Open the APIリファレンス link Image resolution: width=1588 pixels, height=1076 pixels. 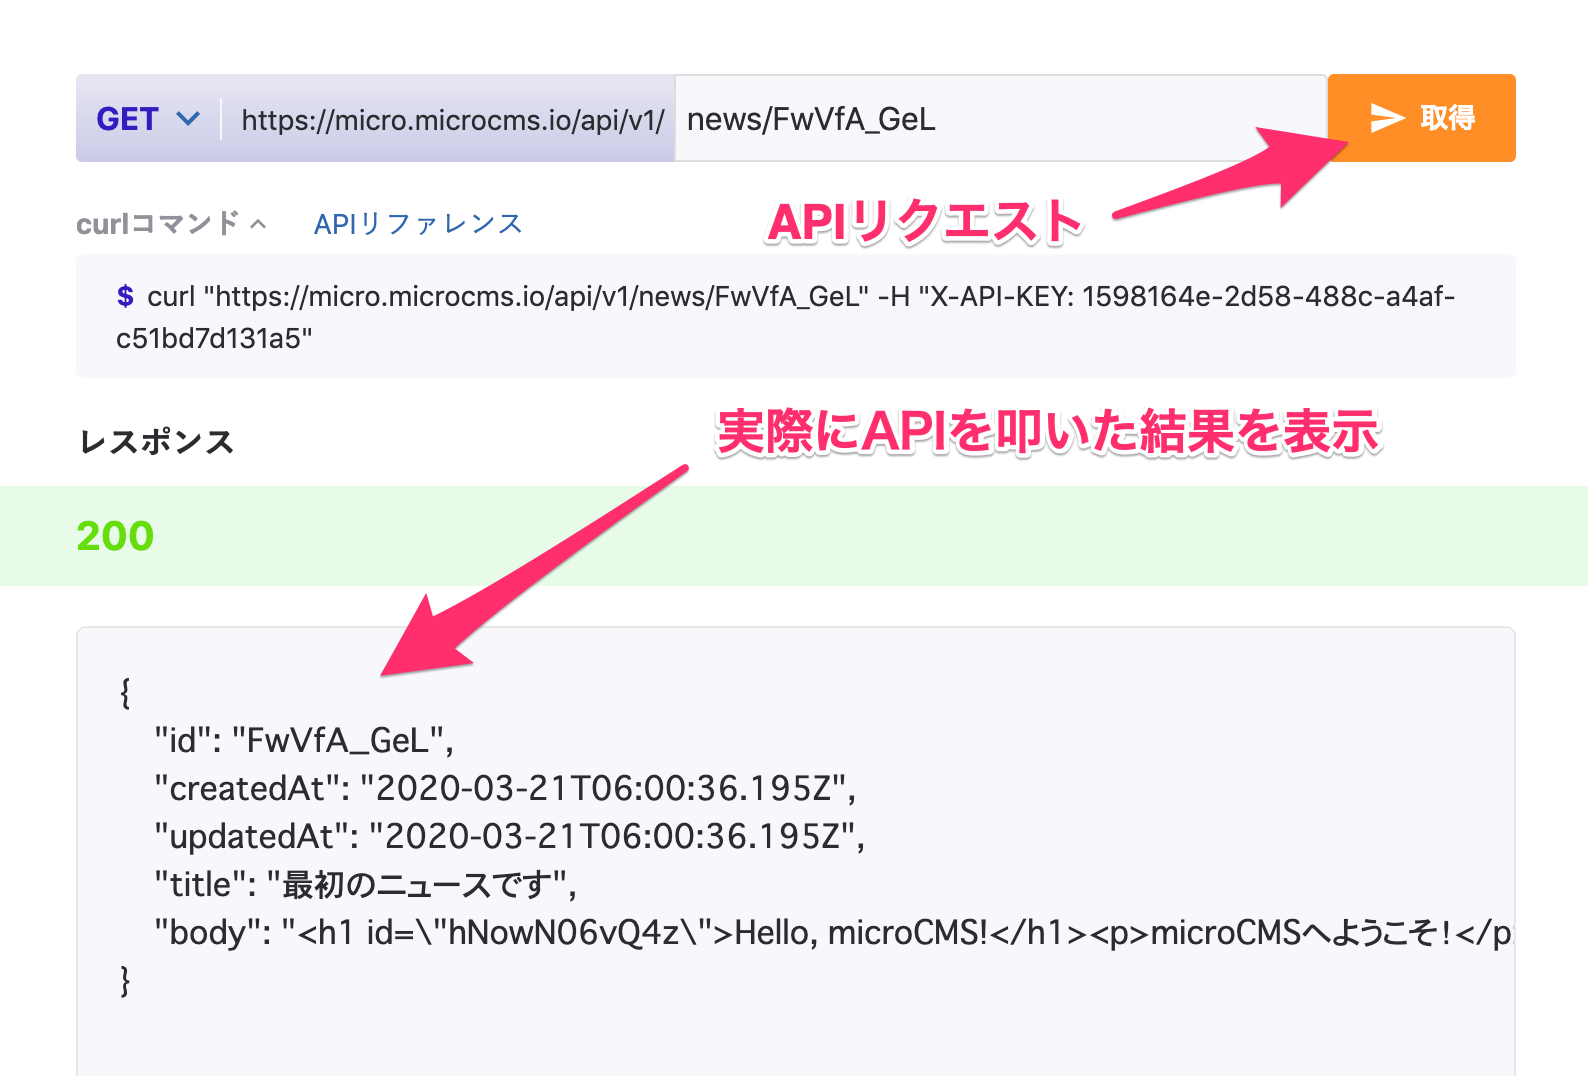pyautogui.click(x=418, y=224)
